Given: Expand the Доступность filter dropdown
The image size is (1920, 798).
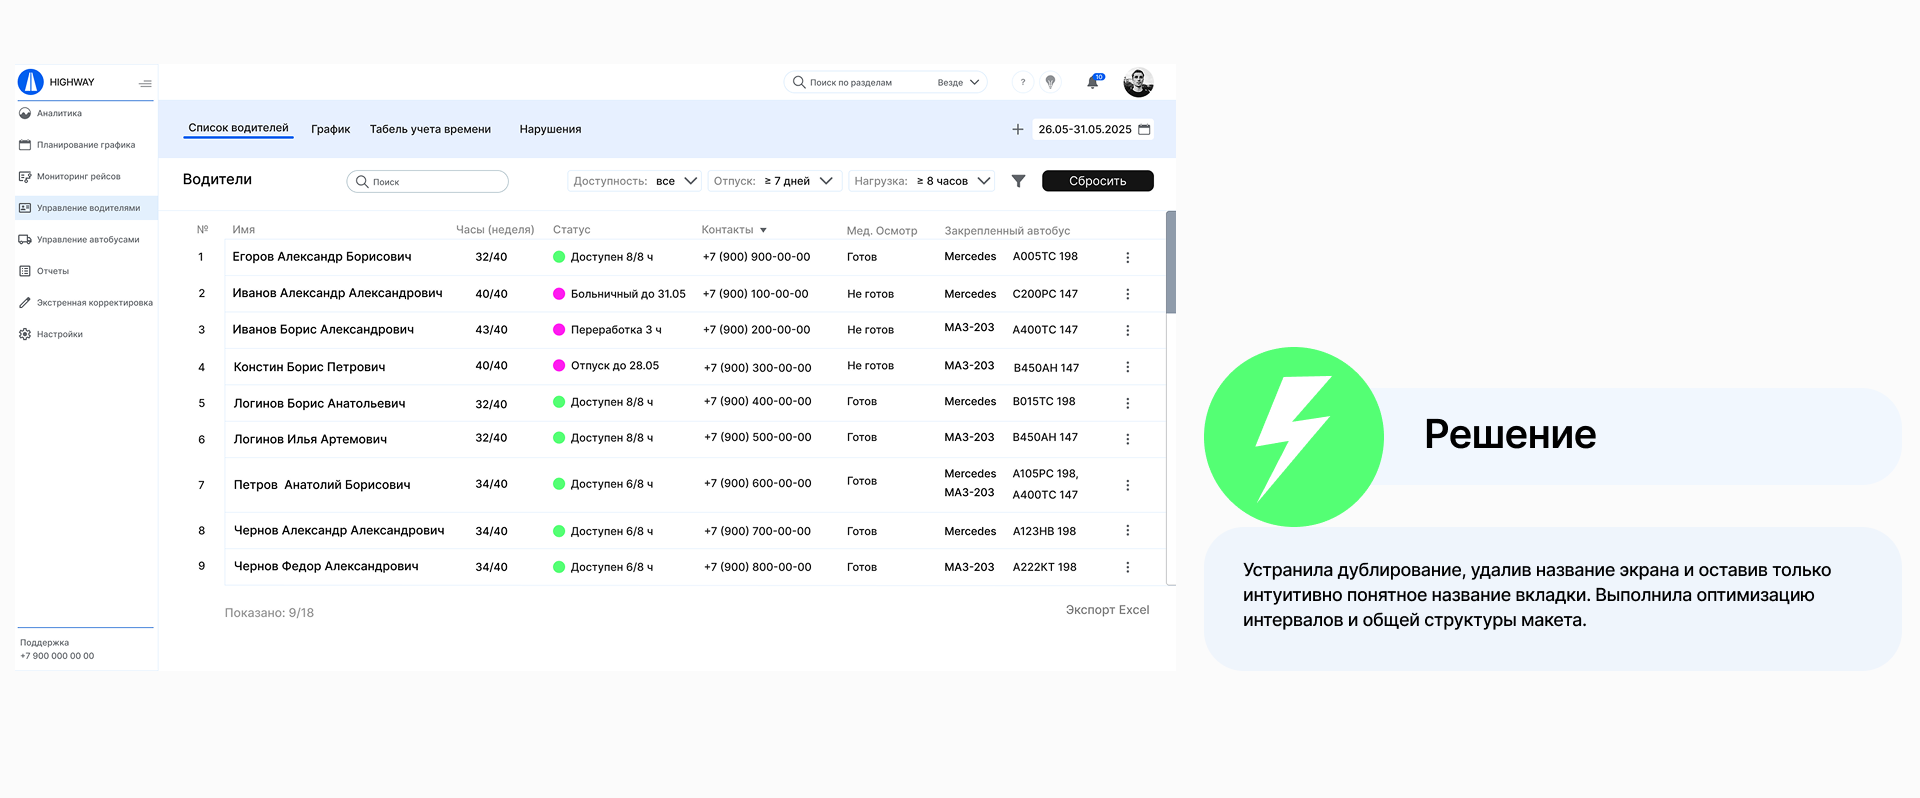Looking at the screenshot, I should [690, 181].
